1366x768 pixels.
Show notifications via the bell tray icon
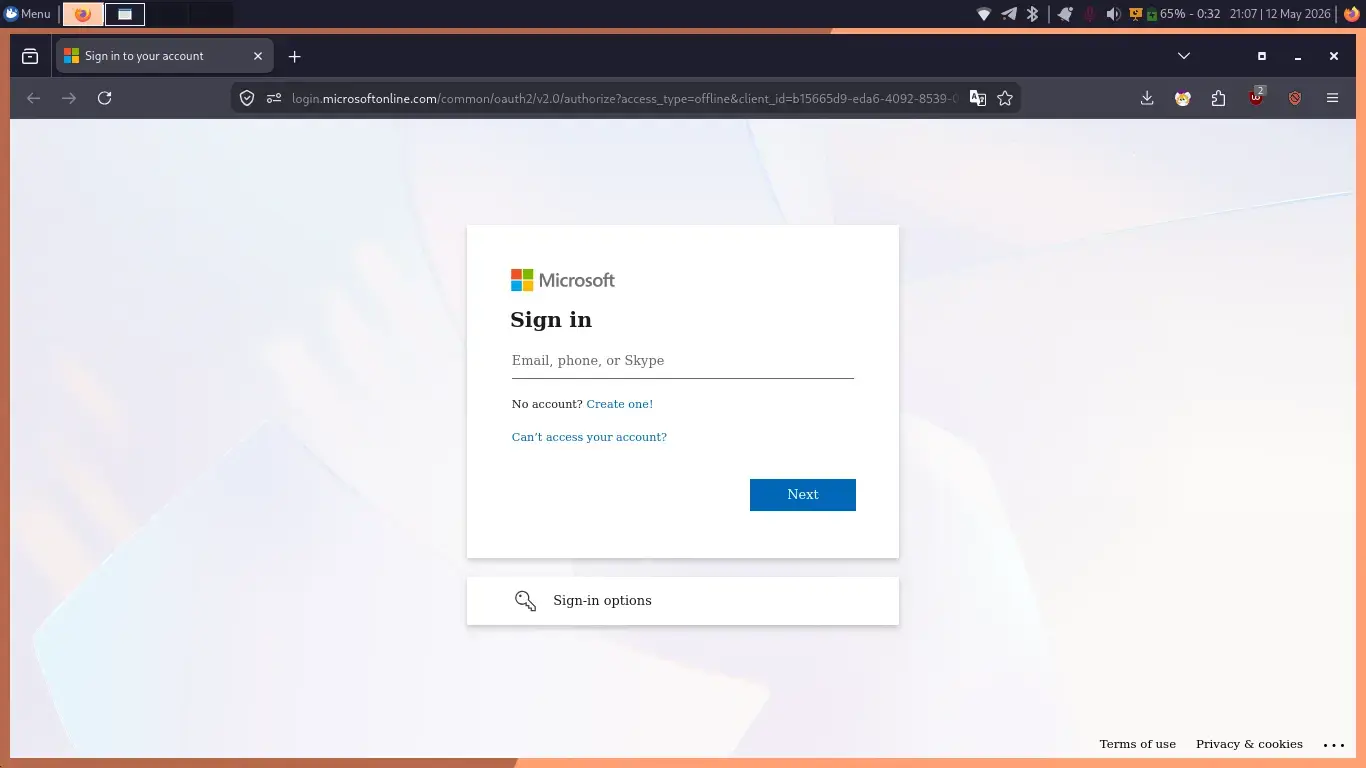1065,14
